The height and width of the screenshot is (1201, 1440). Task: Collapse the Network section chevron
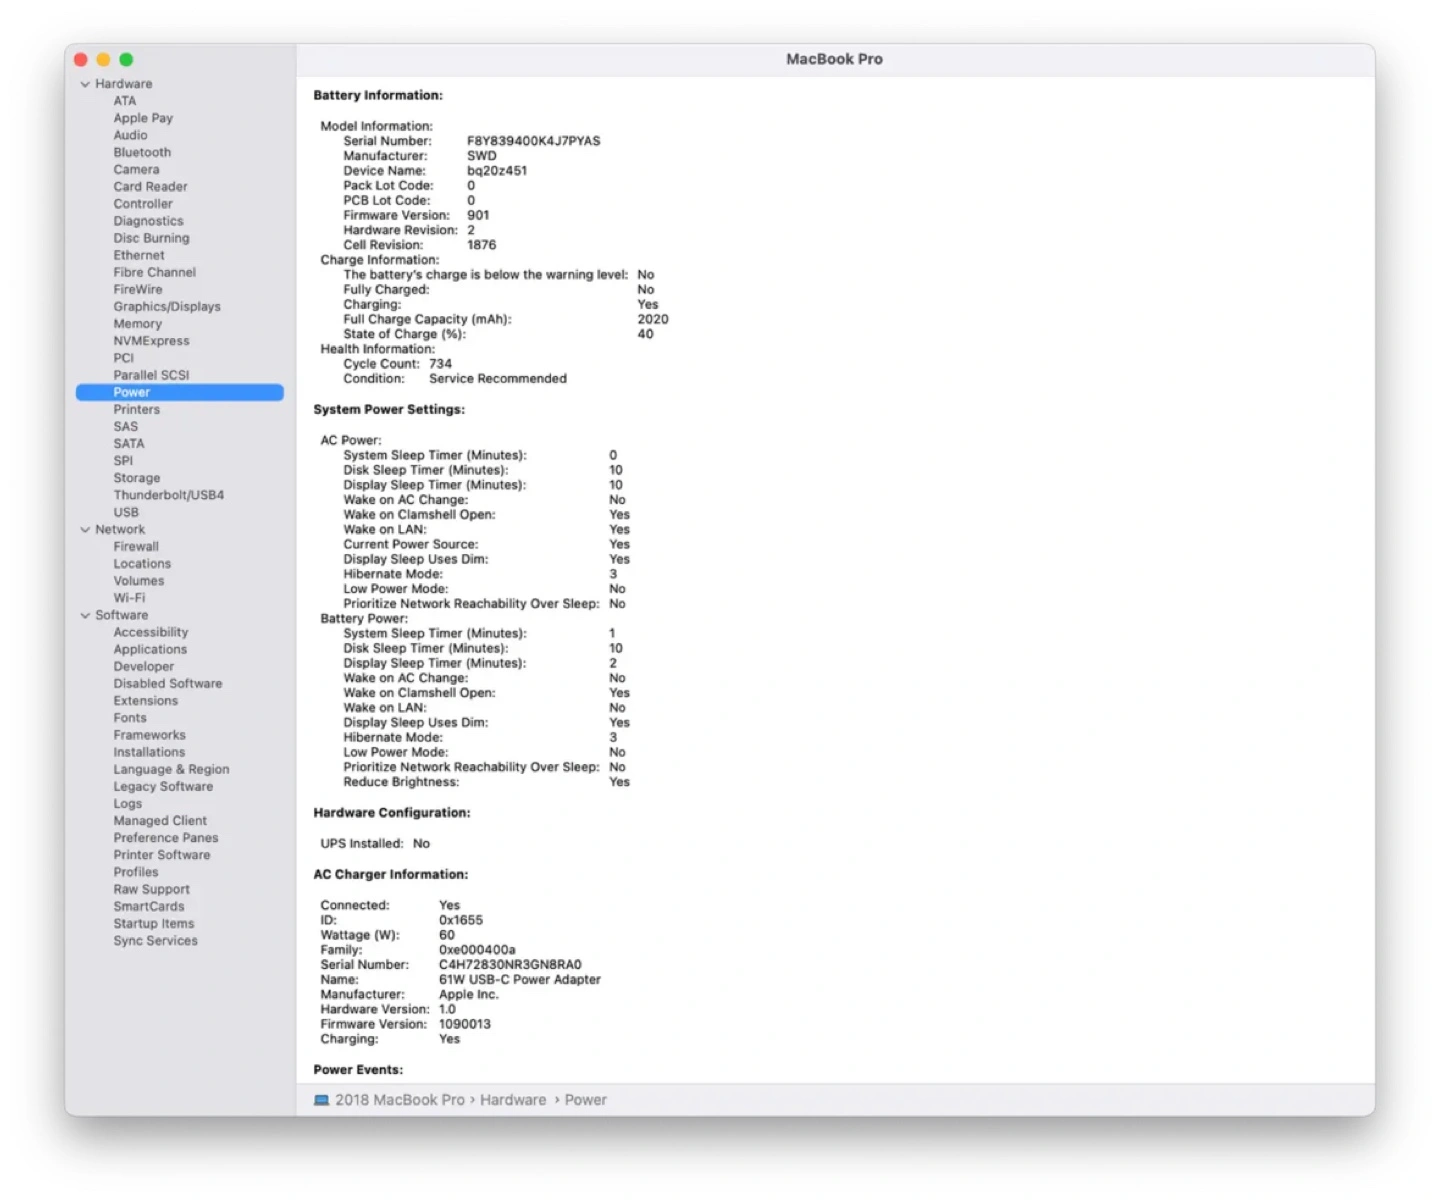(x=85, y=530)
